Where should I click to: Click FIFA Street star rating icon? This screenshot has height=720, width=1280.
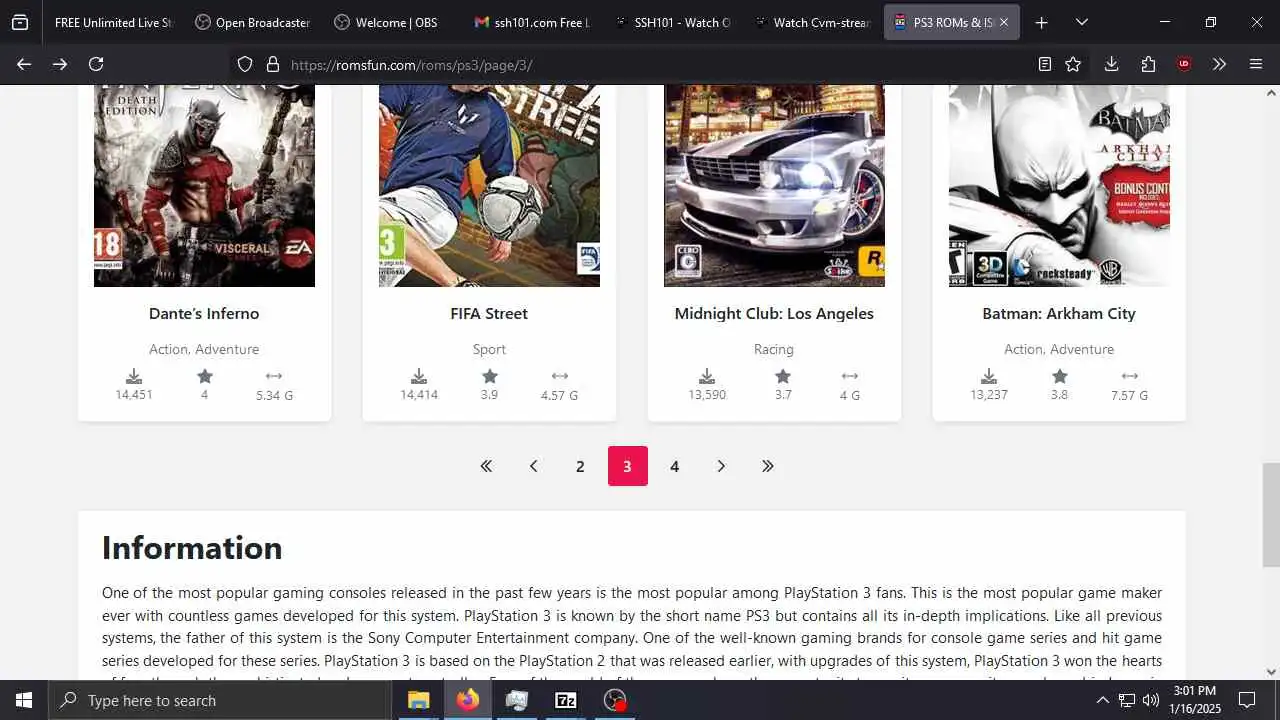pyautogui.click(x=490, y=376)
